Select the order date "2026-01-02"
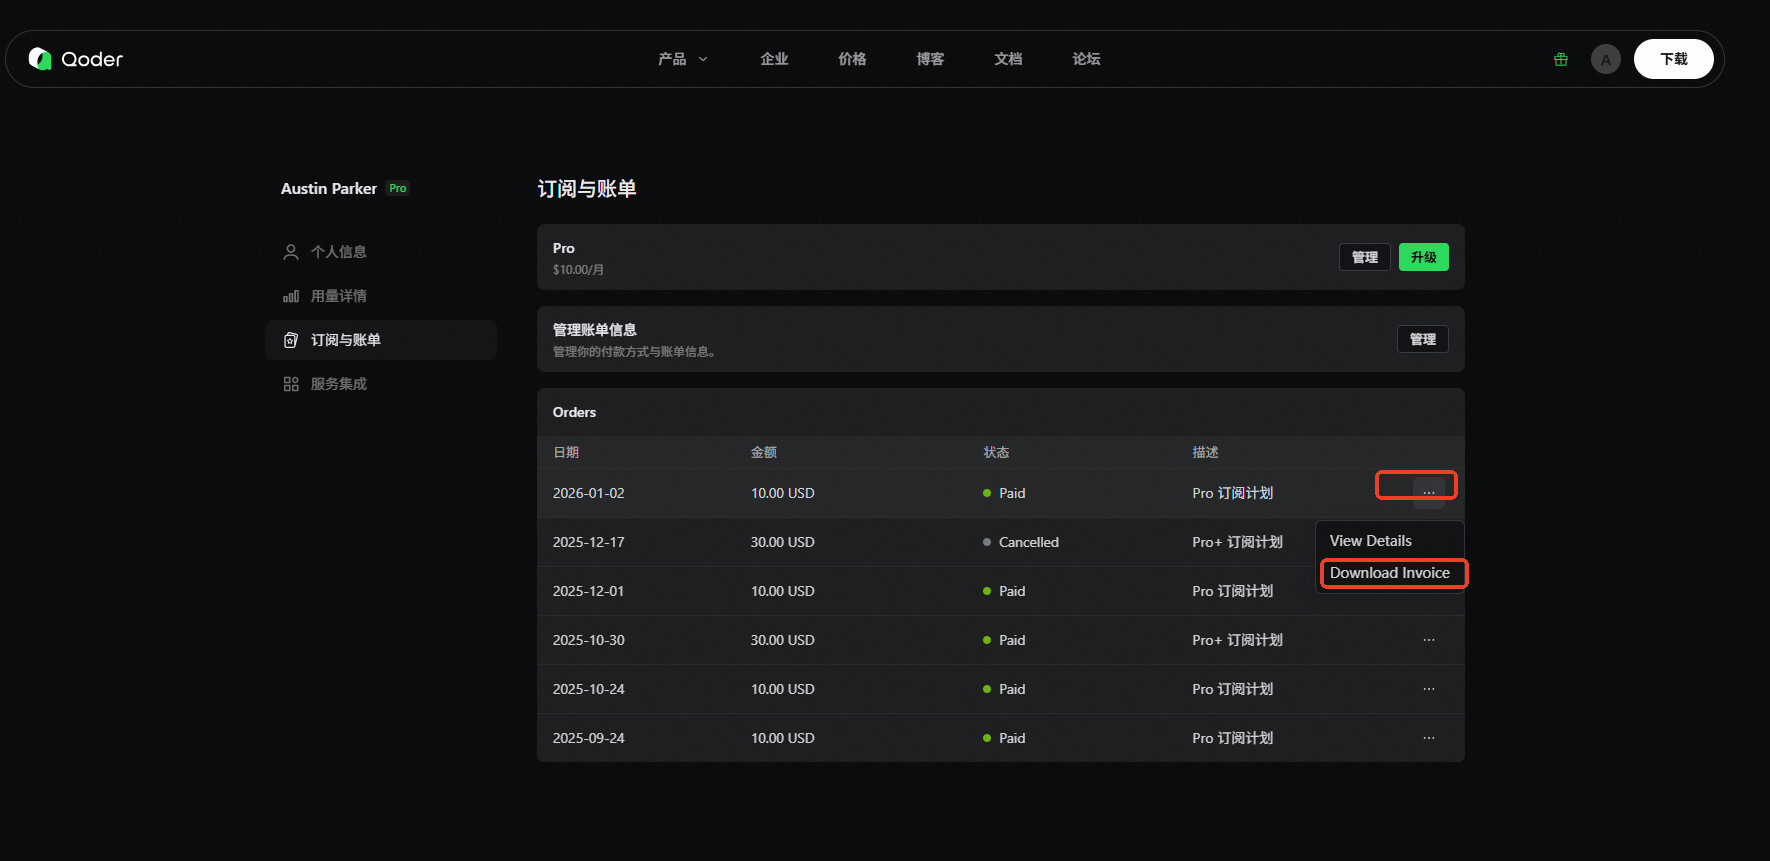Viewport: 1770px width, 861px height. (588, 493)
